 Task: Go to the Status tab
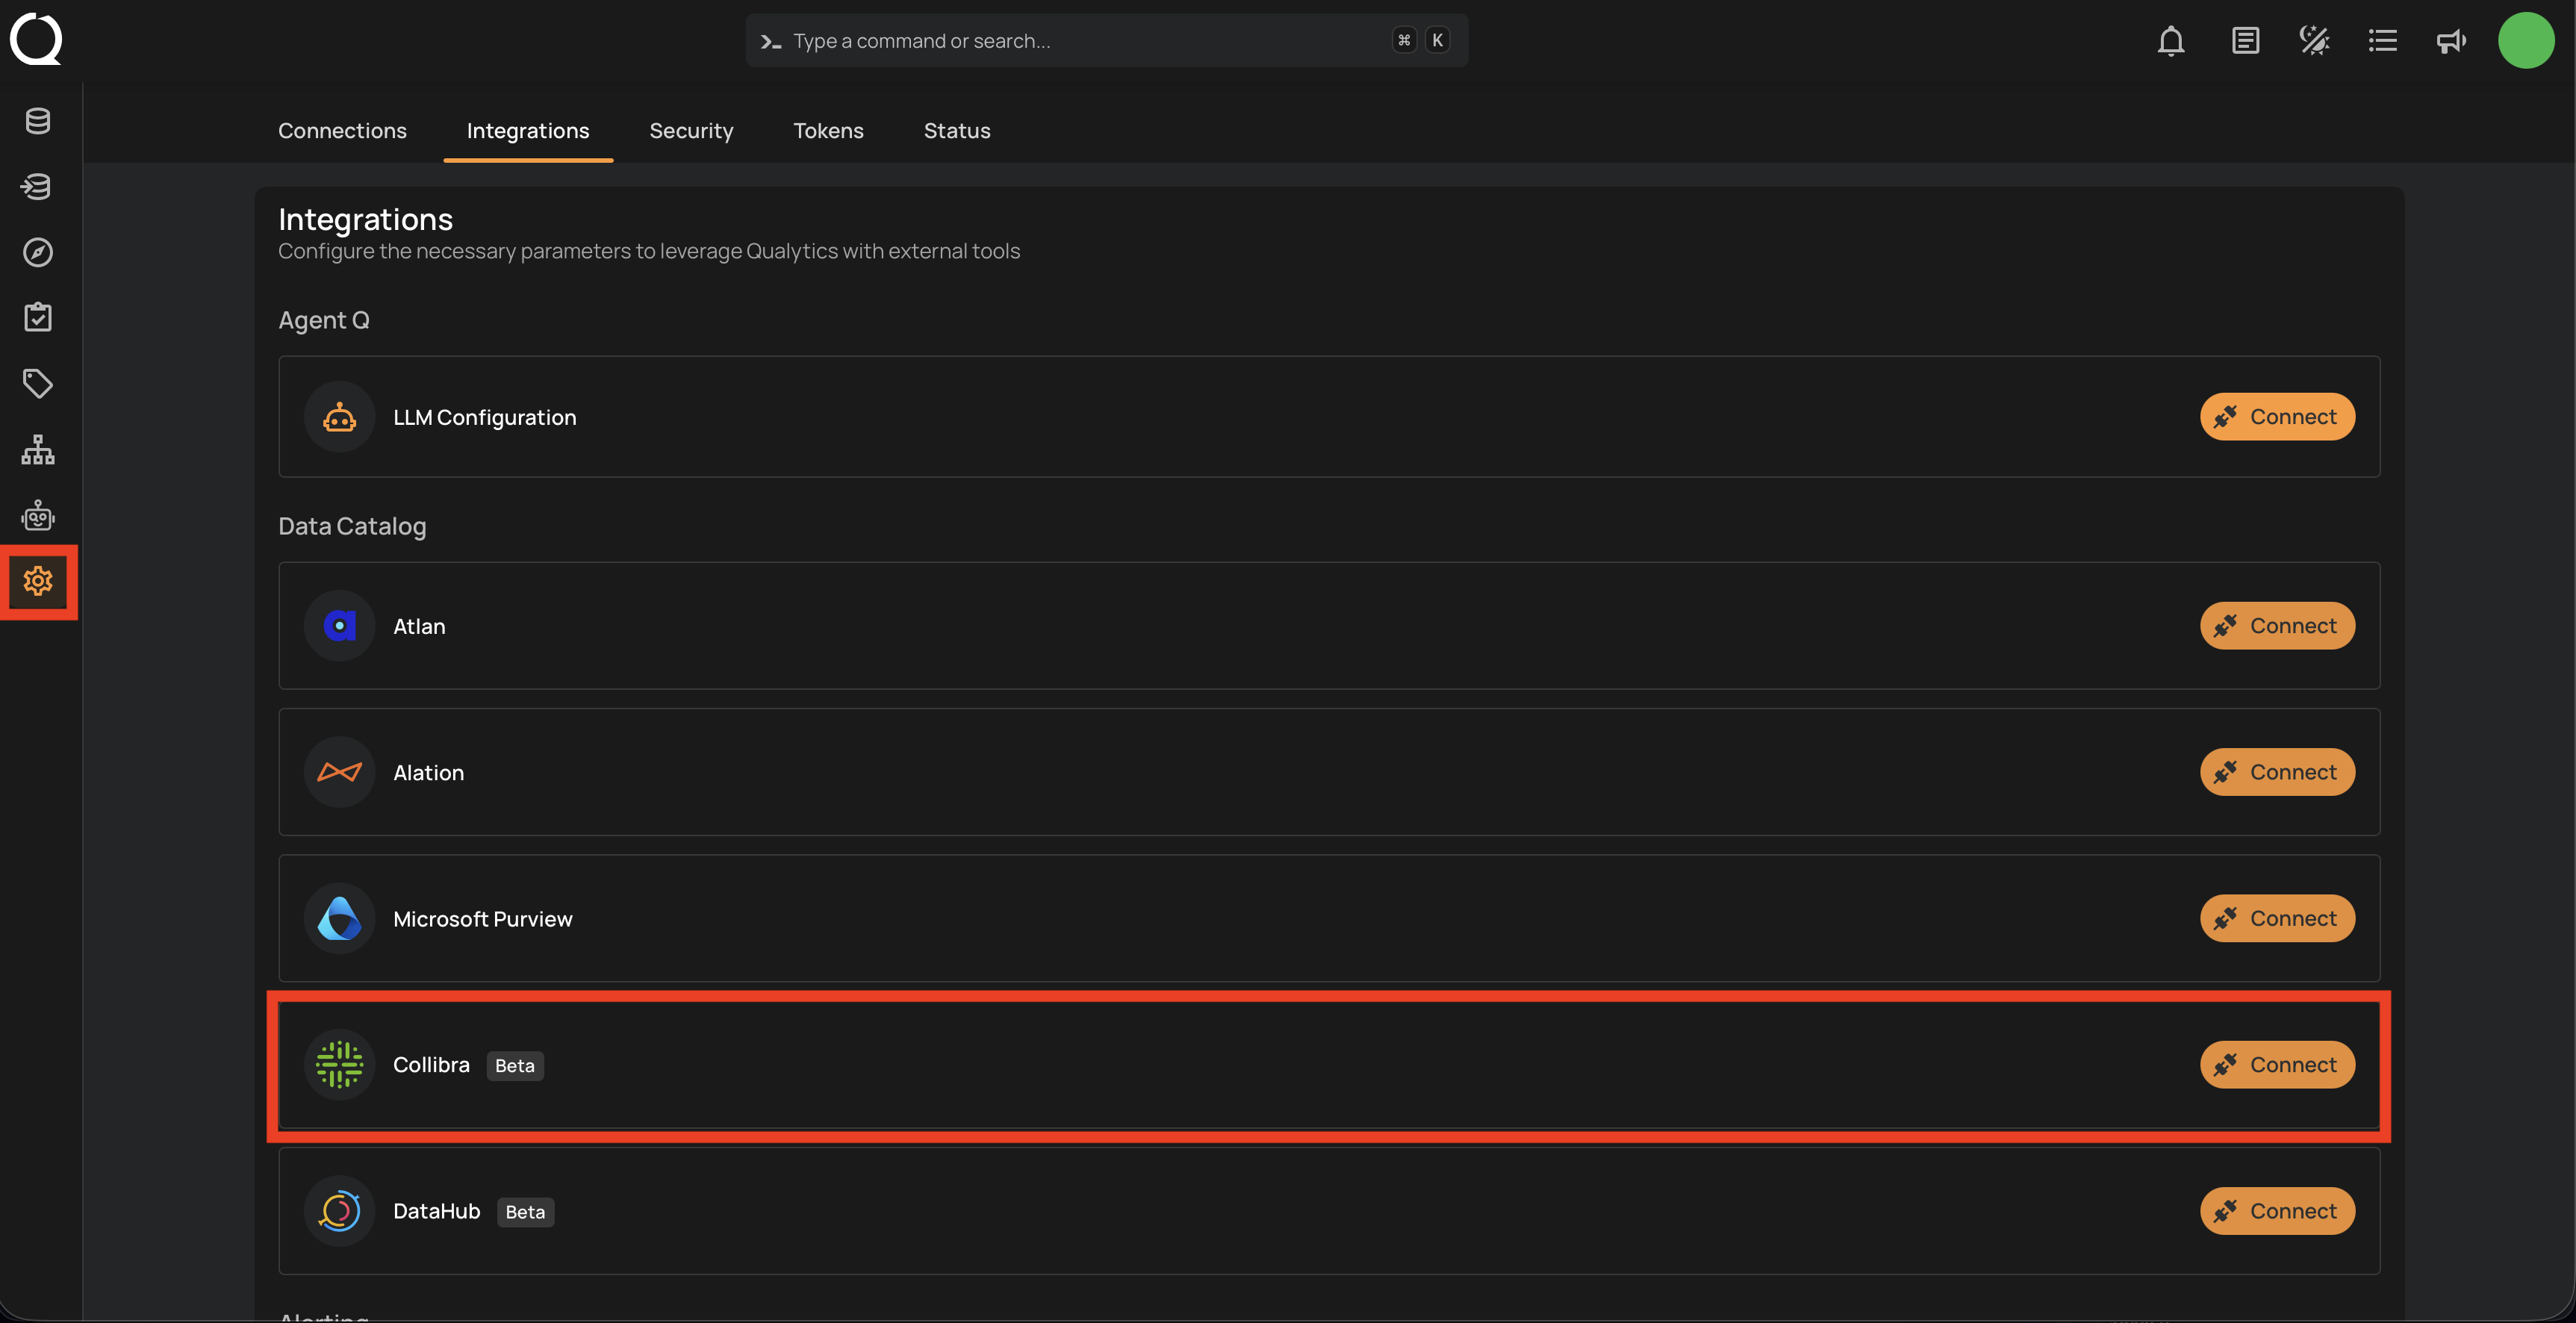[956, 131]
